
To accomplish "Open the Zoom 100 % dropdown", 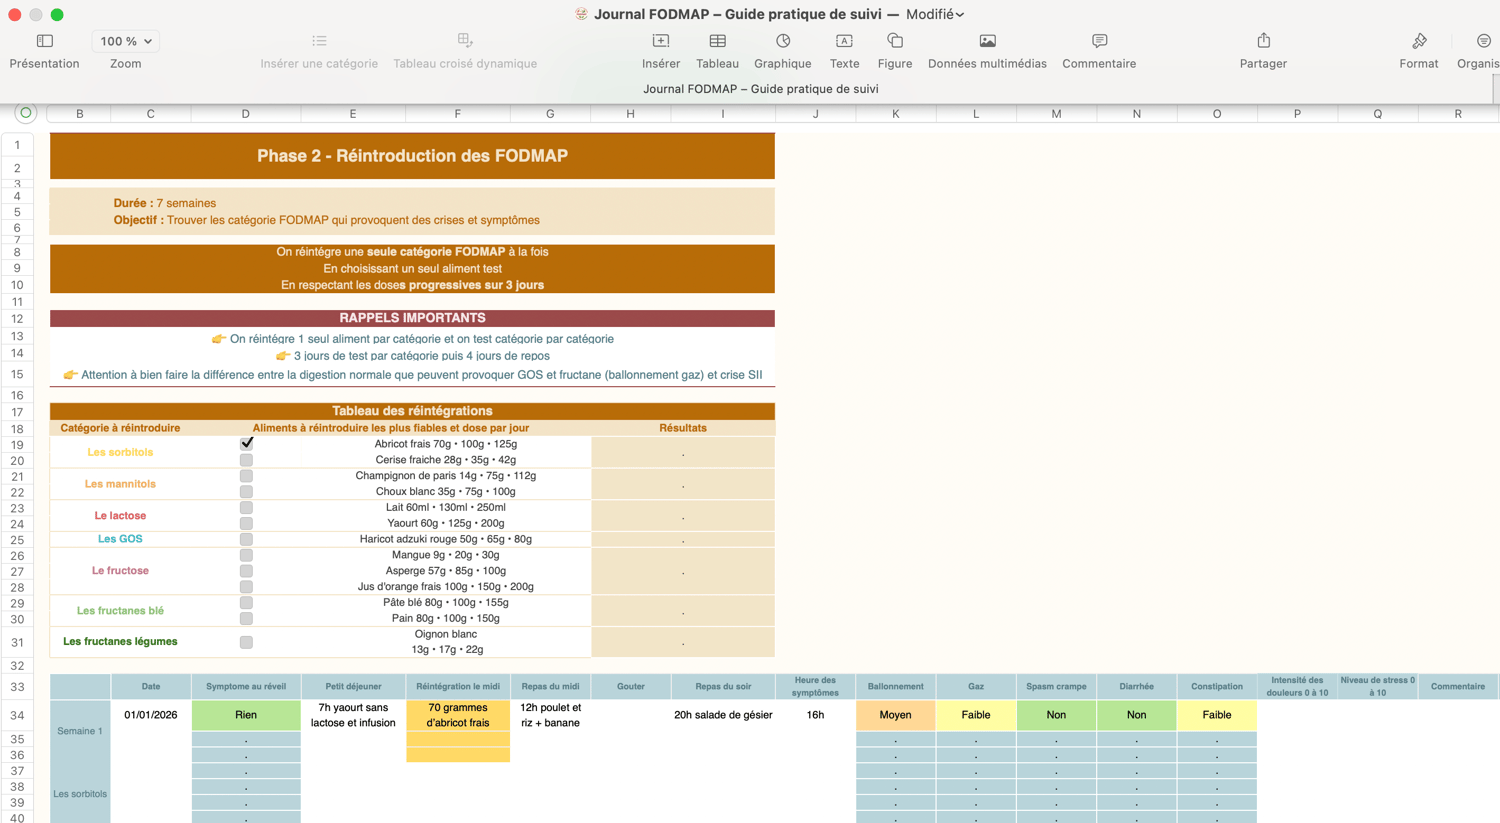I will (x=126, y=41).
